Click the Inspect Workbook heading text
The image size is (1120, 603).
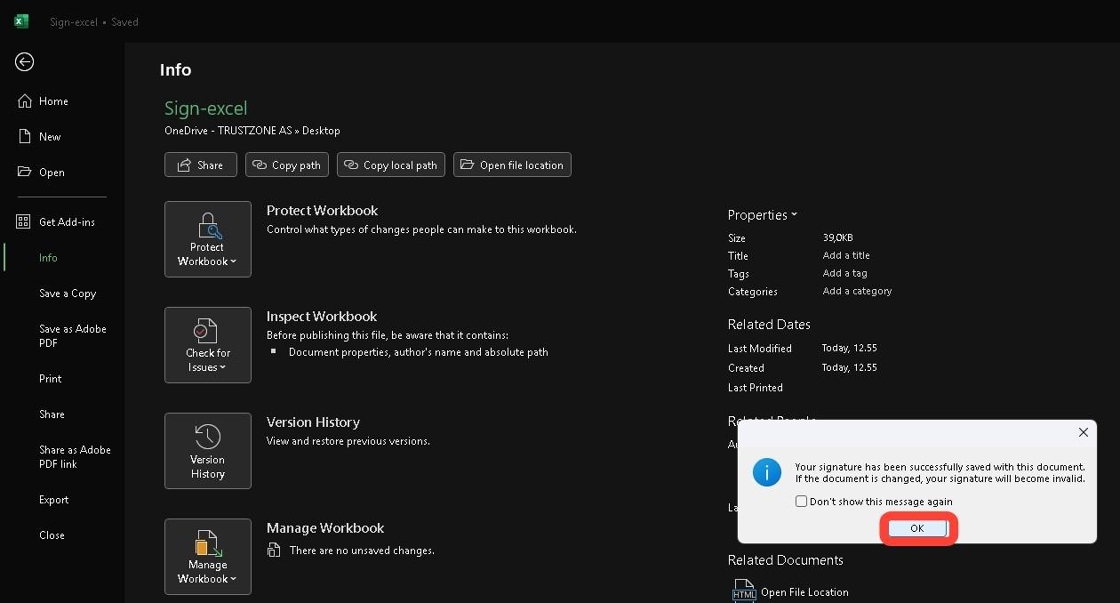click(x=321, y=317)
